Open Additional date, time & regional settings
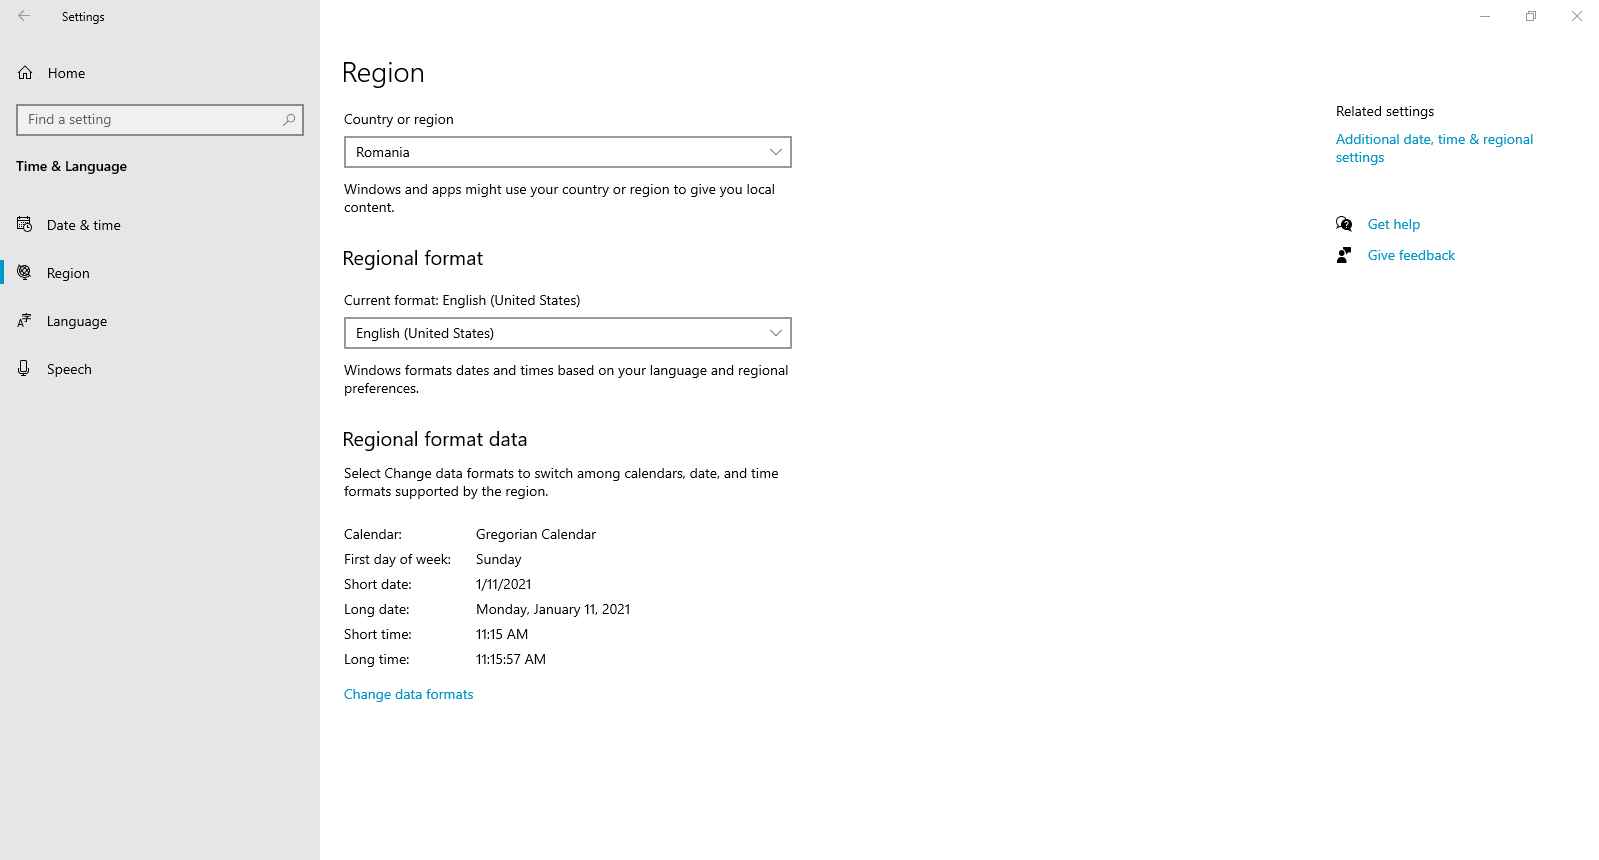 pyautogui.click(x=1434, y=148)
